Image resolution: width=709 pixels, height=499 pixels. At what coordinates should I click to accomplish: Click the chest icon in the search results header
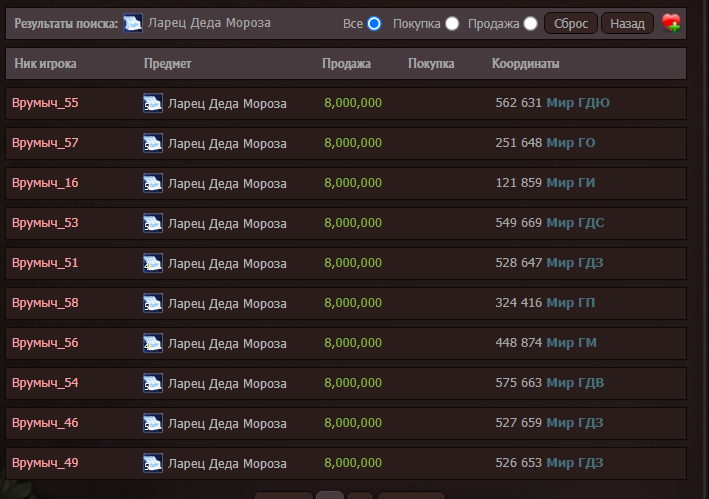[x=133, y=23]
